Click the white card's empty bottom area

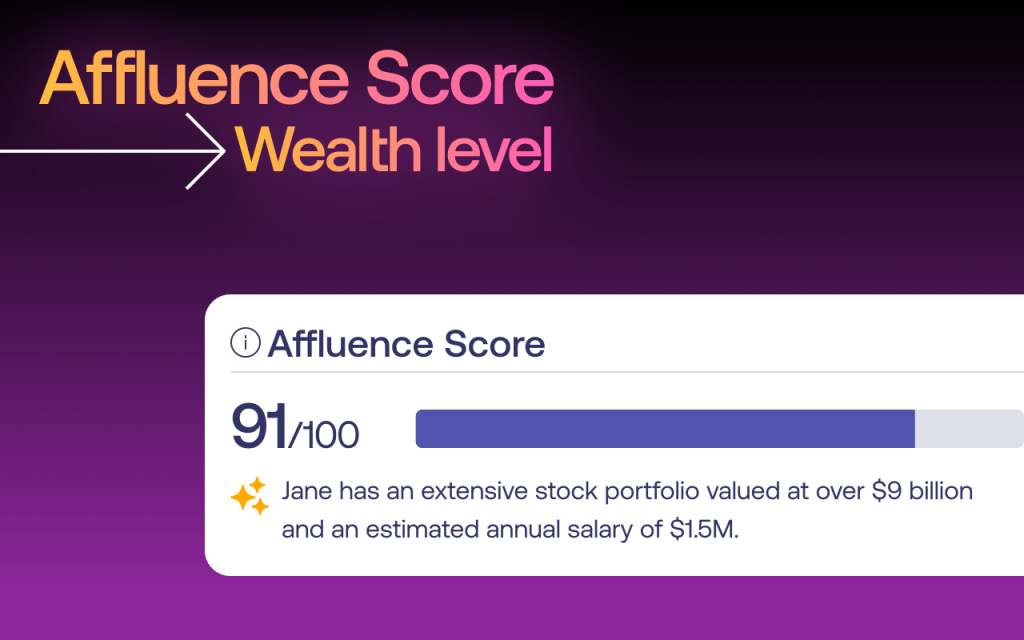(x=614, y=560)
